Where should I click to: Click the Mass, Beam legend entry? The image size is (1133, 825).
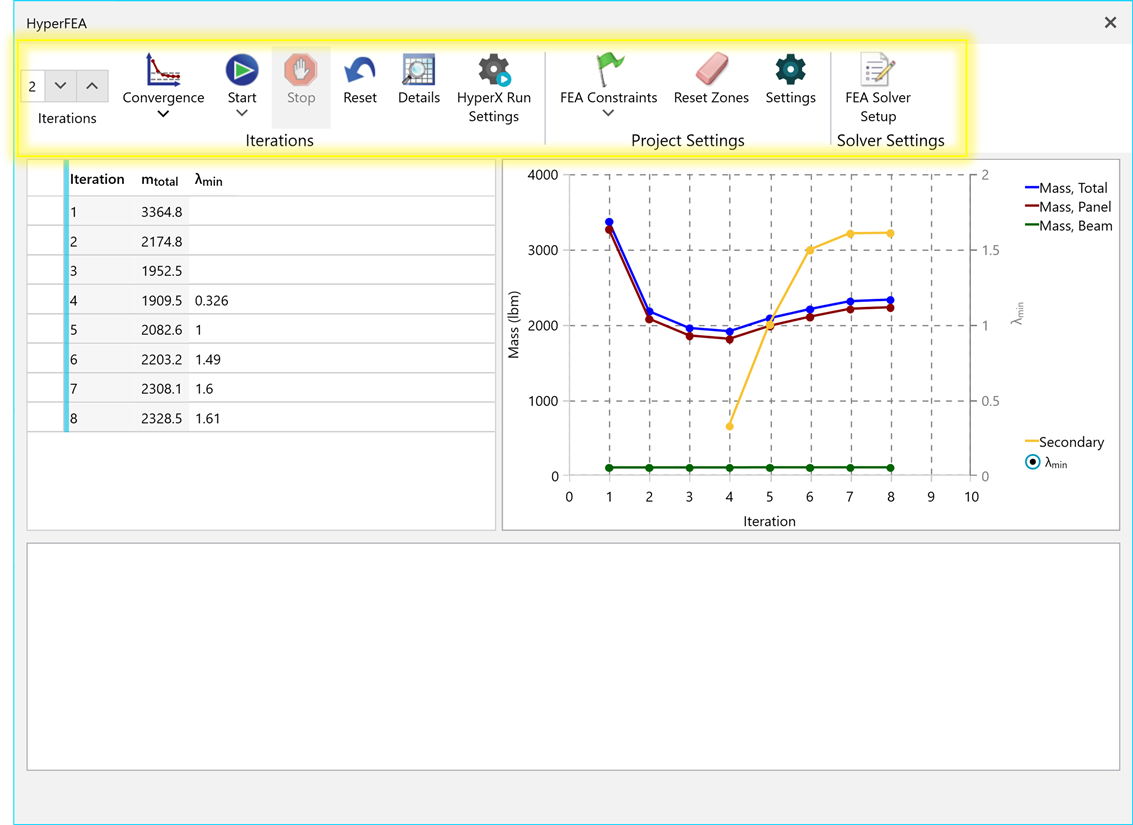[x=1069, y=225]
